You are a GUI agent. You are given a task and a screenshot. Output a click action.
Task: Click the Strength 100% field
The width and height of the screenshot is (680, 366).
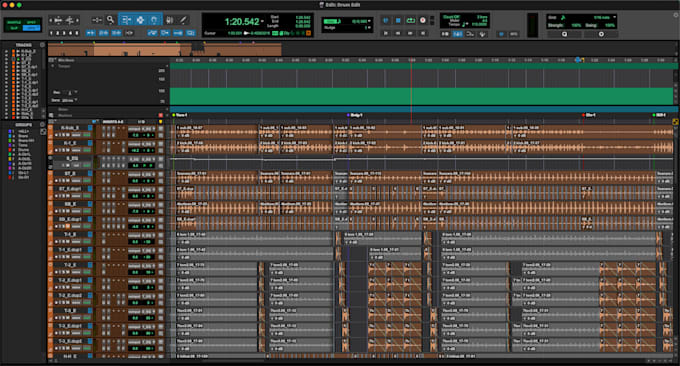coord(577,25)
